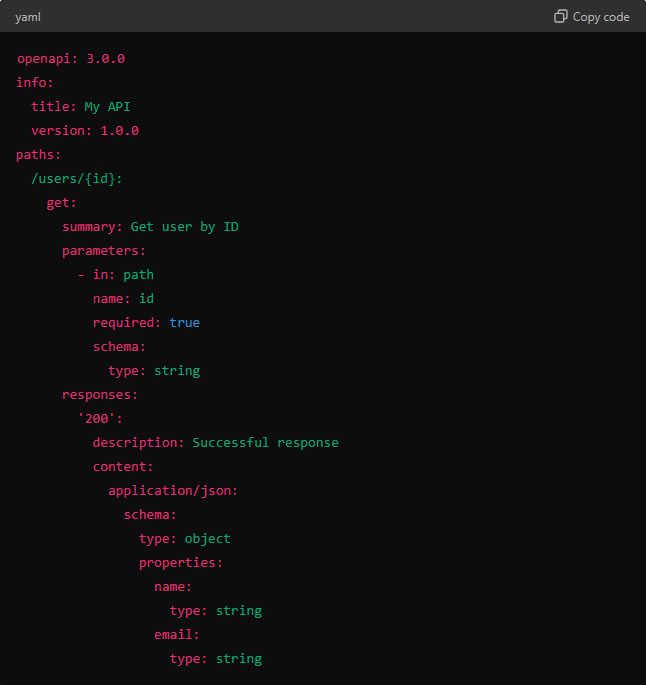Click the 'schema:' line under application/json

coord(150,515)
